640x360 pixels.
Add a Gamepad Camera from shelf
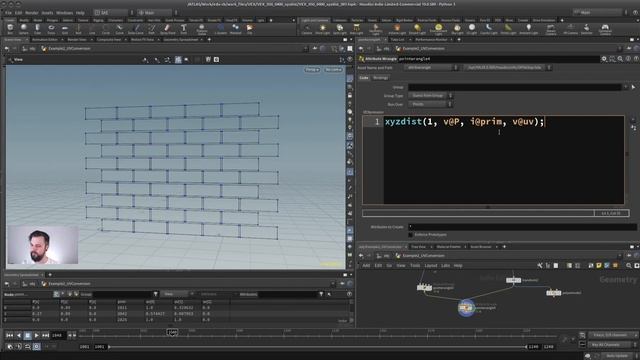pyautogui.click(x=605, y=29)
